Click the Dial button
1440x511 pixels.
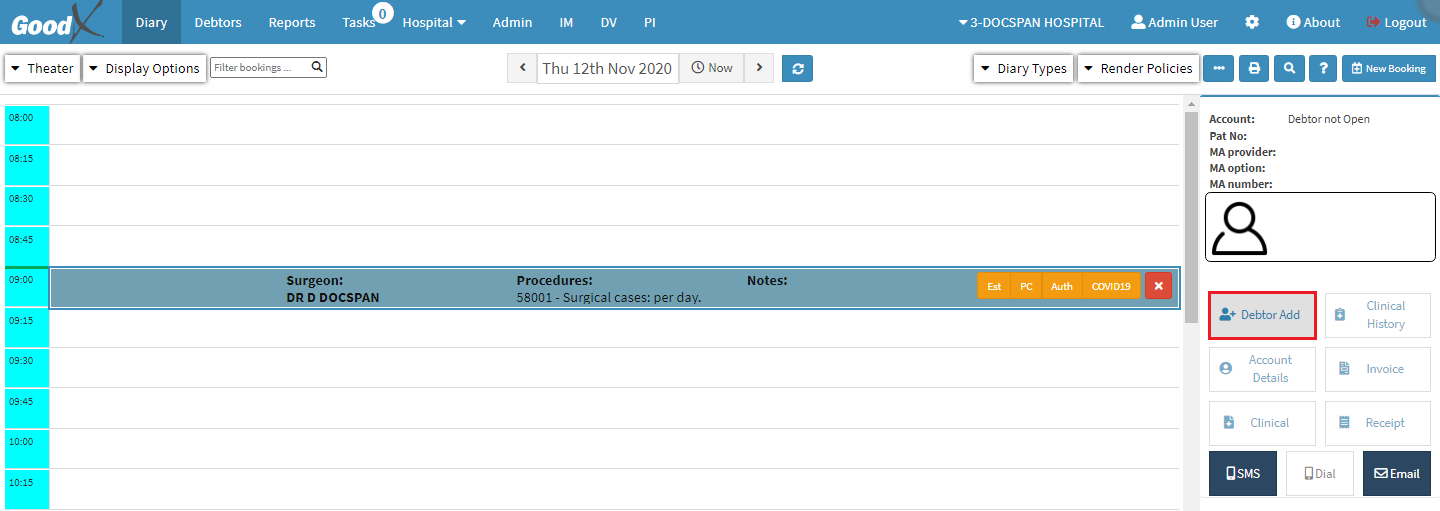coord(1320,473)
